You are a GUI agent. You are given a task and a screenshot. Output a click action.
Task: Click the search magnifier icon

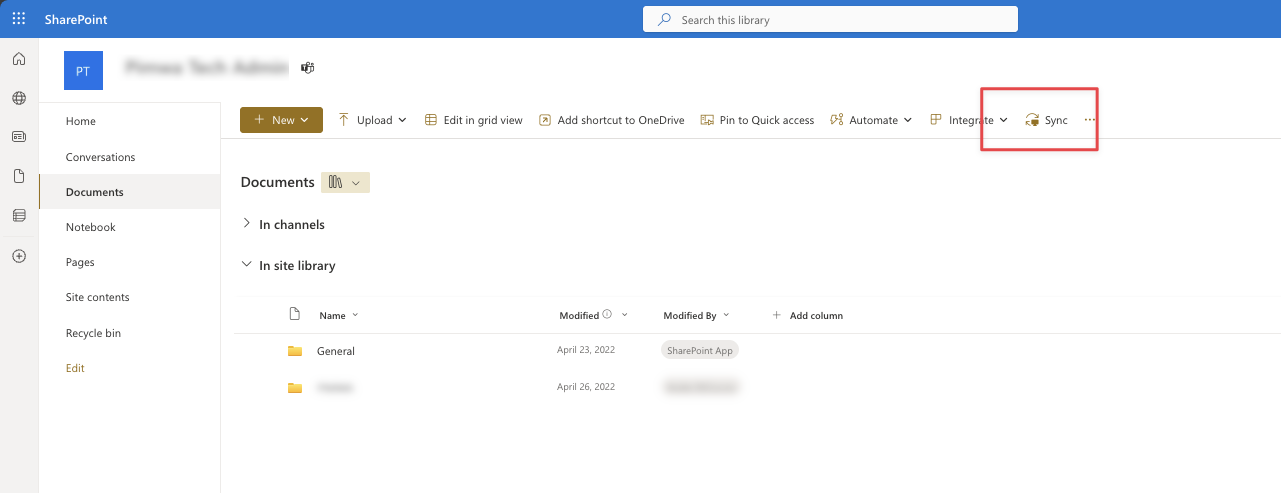point(664,19)
